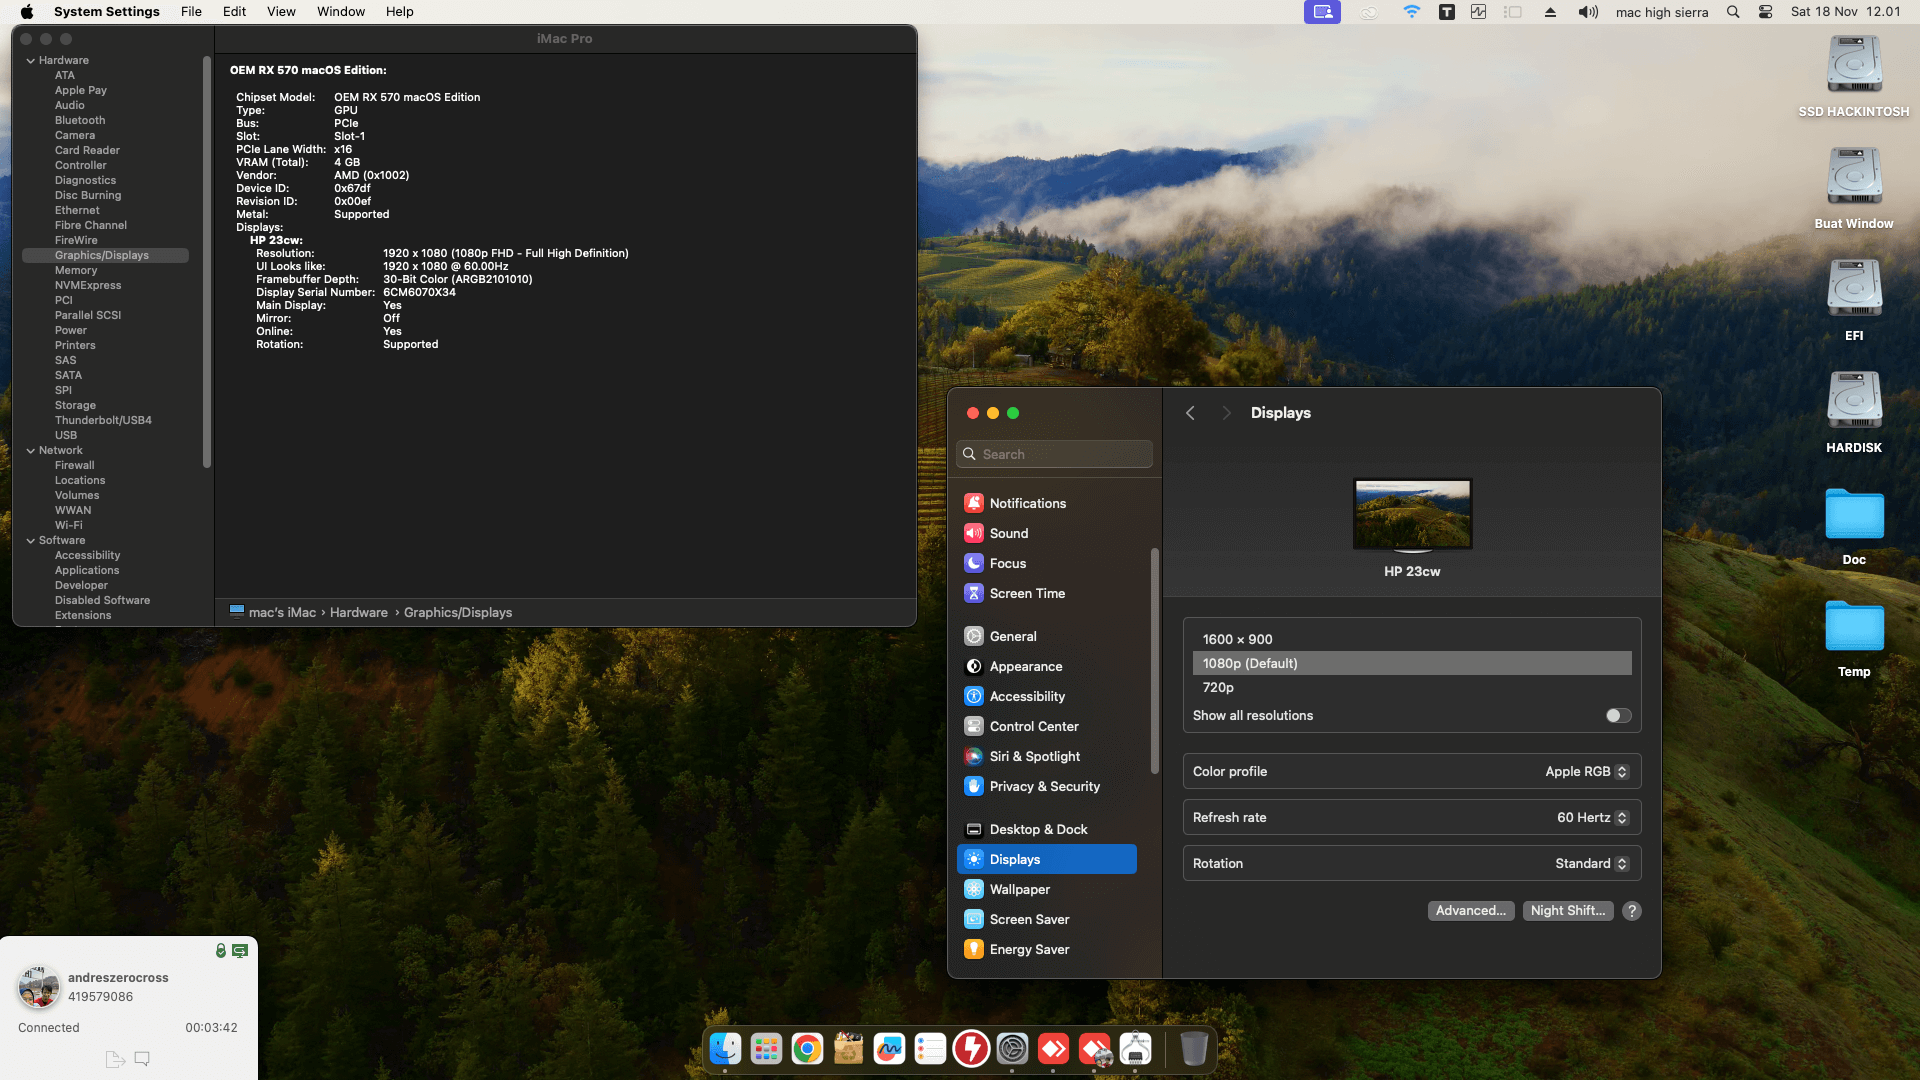Open Spotlight search from the menu bar

[x=1733, y=12]
